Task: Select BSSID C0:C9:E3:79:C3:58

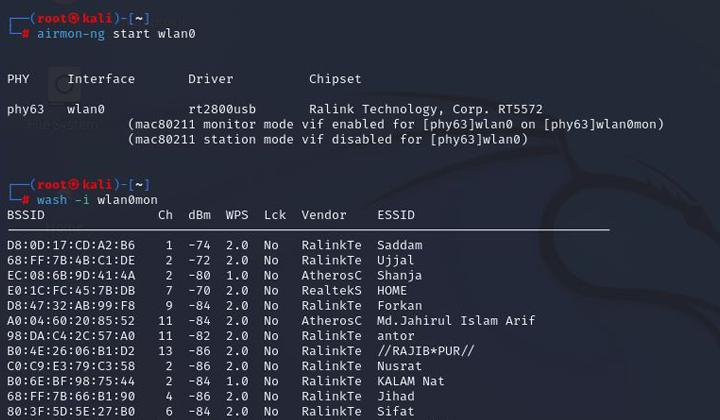Action: tap(71, 366)
